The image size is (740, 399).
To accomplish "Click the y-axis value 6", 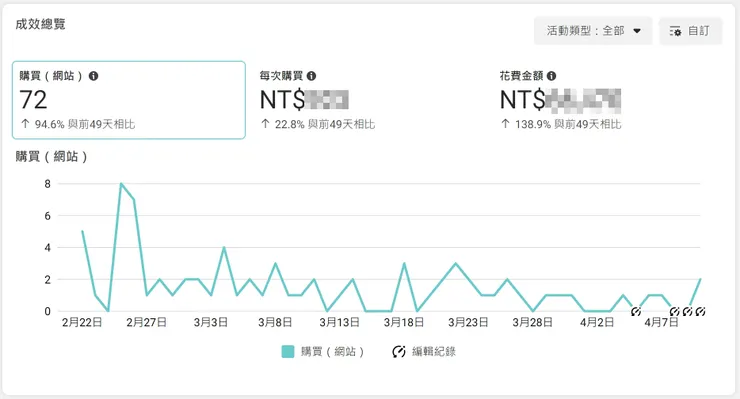I will click(x=47, y=216).
